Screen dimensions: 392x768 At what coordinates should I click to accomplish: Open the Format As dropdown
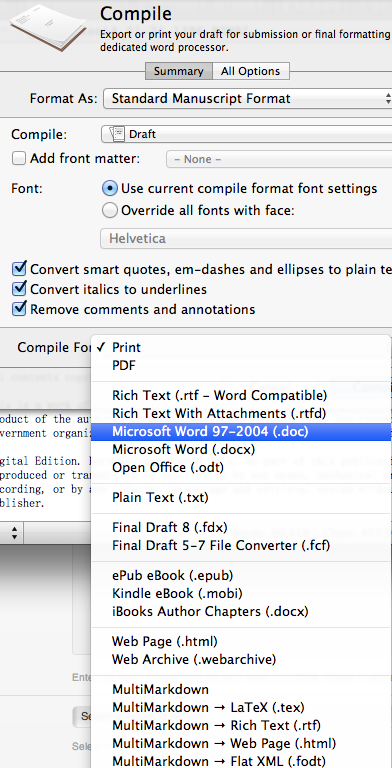click(x=247, y=98)
